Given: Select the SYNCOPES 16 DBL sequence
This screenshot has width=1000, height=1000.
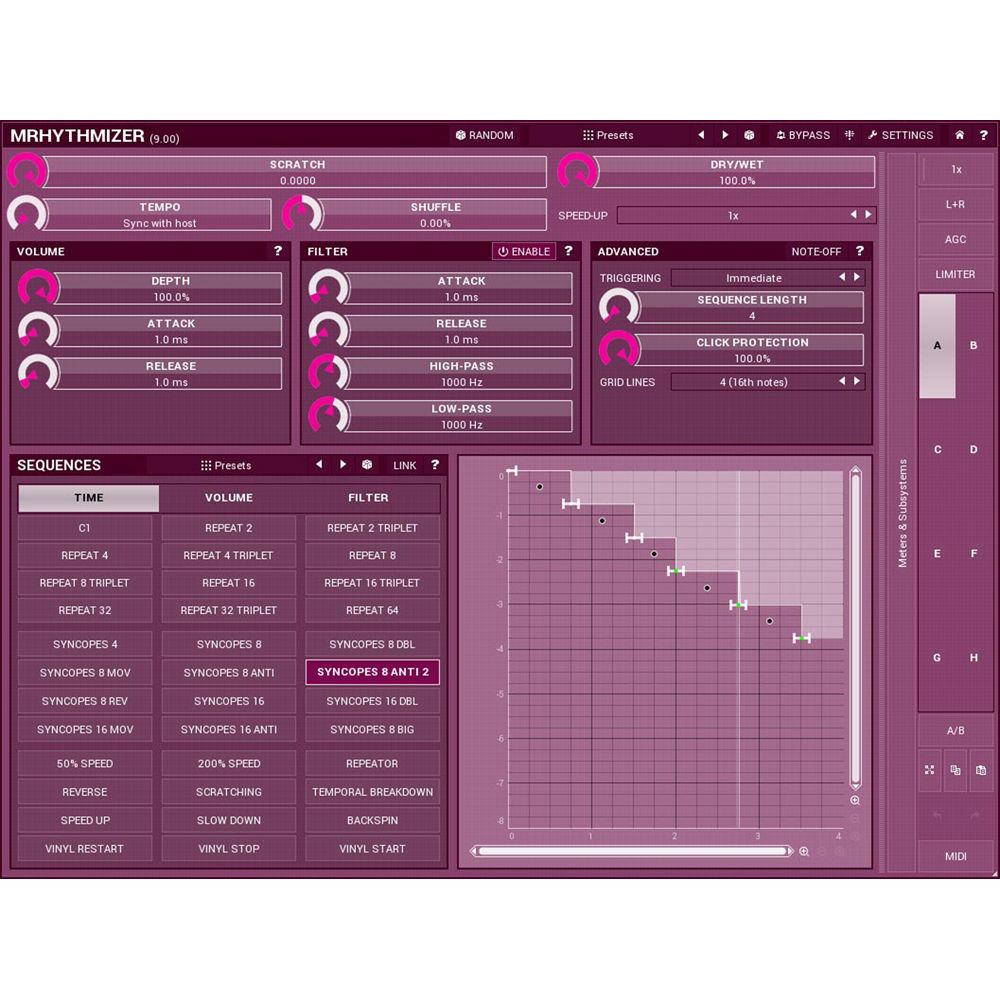Looking at the screenshot, I should [x=372, y=701].
